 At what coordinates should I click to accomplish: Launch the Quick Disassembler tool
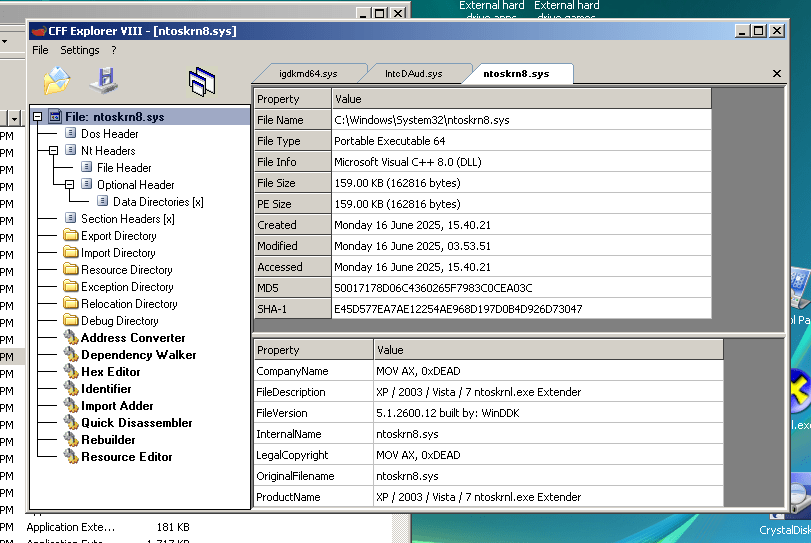tap(136, 423)
